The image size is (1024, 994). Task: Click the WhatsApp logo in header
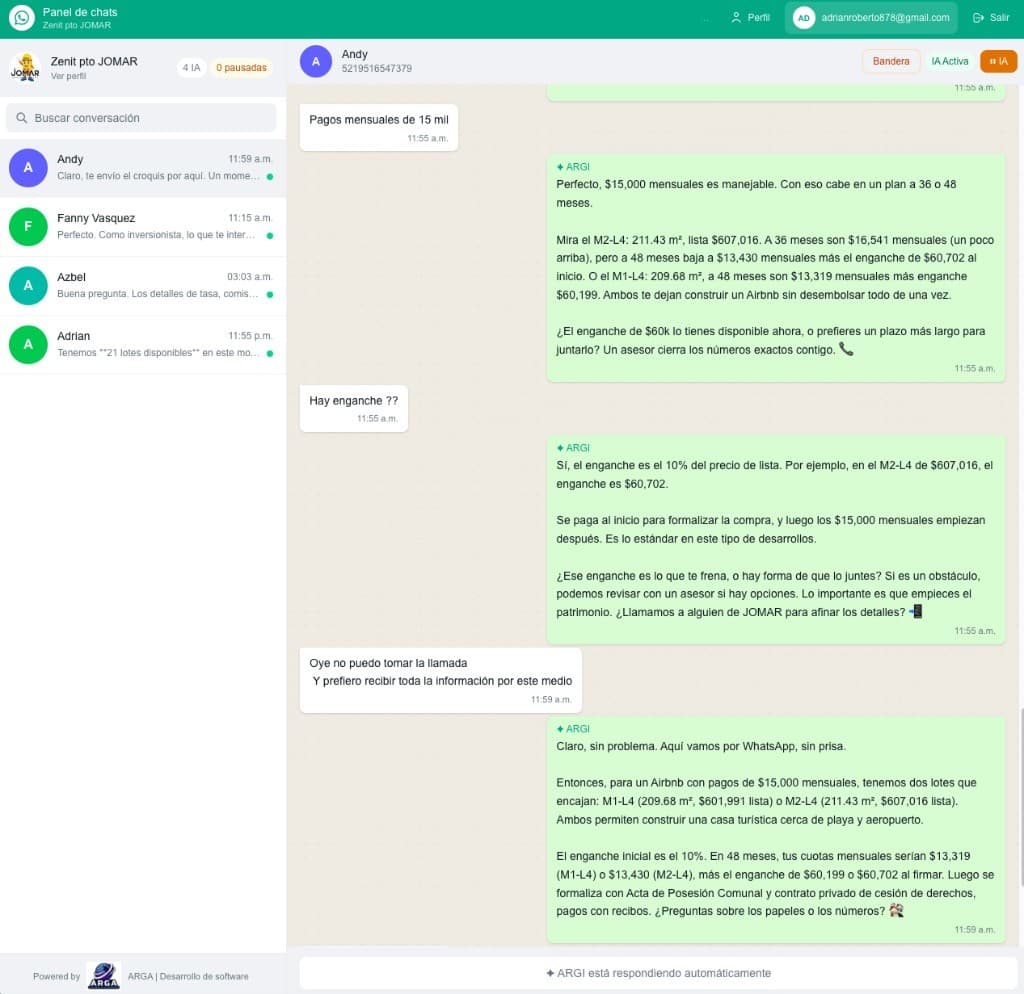22,18
